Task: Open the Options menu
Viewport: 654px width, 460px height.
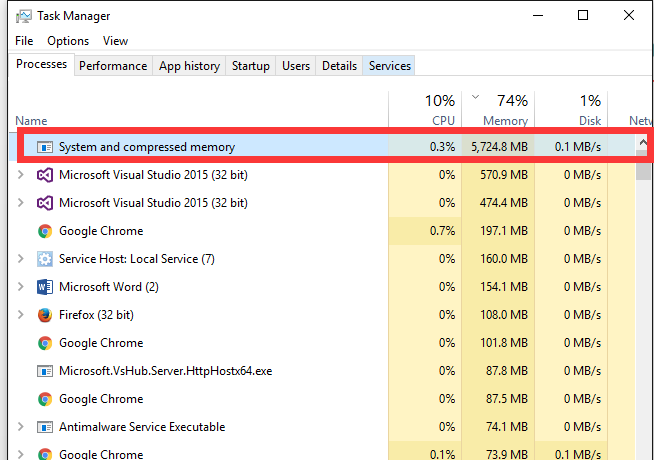Action: pos(68,41)
